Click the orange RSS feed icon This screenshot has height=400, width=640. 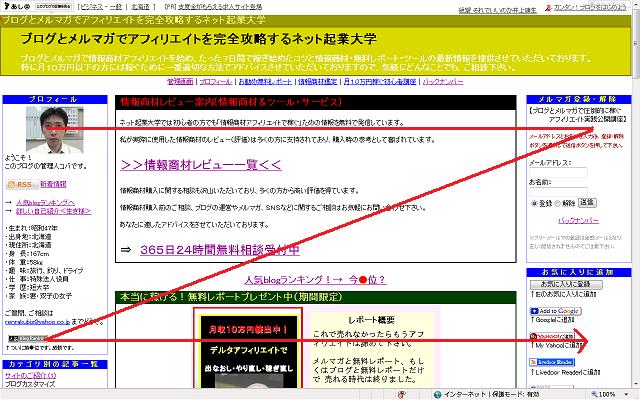[x=20, y=184]
